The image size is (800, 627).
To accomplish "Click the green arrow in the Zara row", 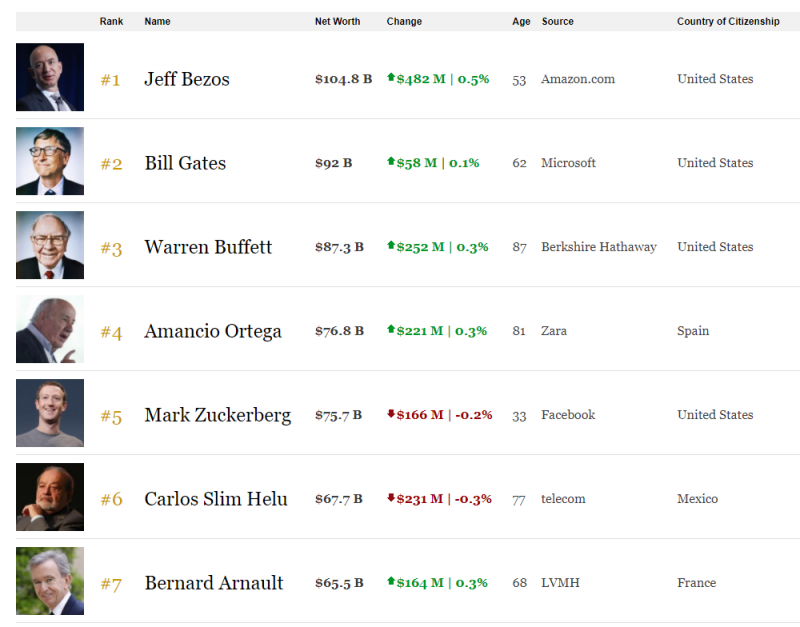I will point(391,330).
